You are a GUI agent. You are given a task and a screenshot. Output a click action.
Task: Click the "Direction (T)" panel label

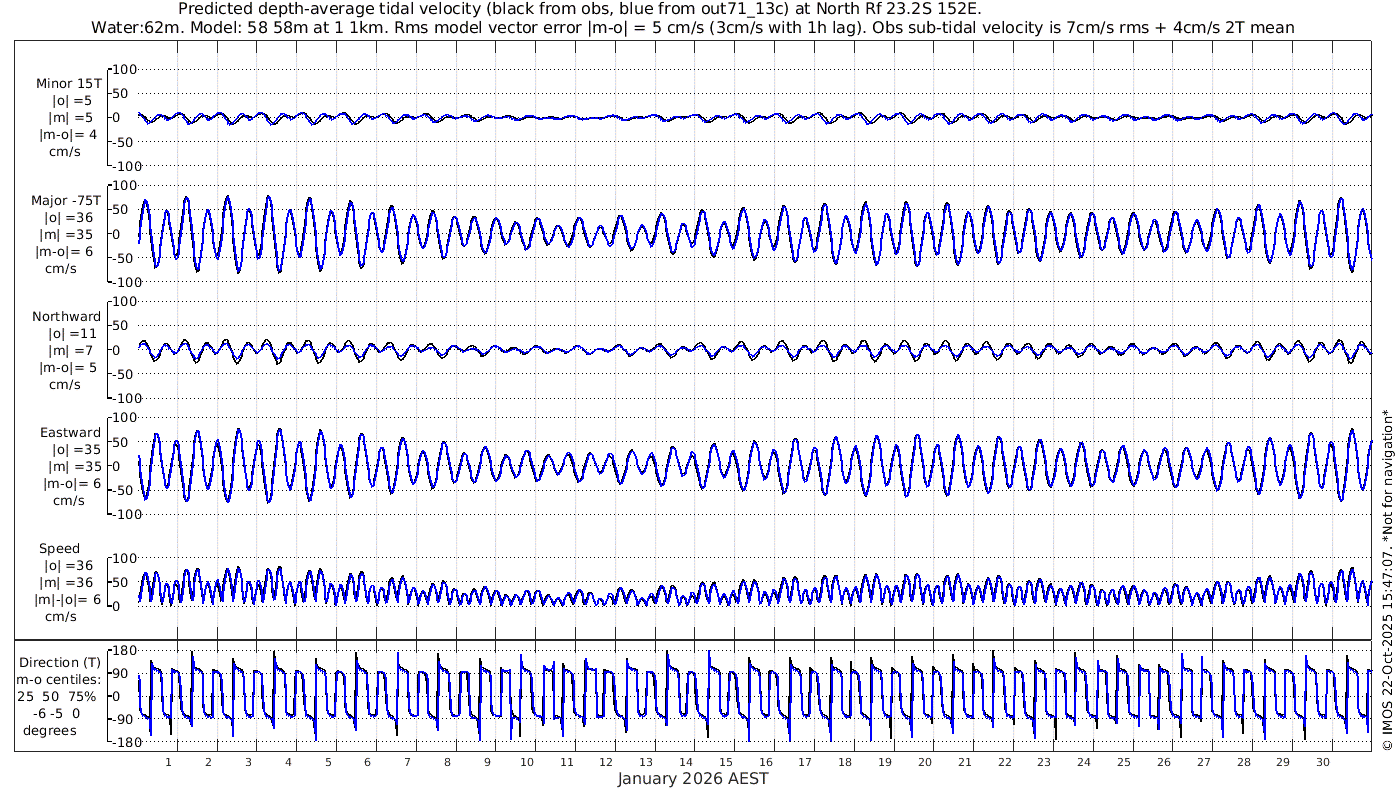[62, 663]
